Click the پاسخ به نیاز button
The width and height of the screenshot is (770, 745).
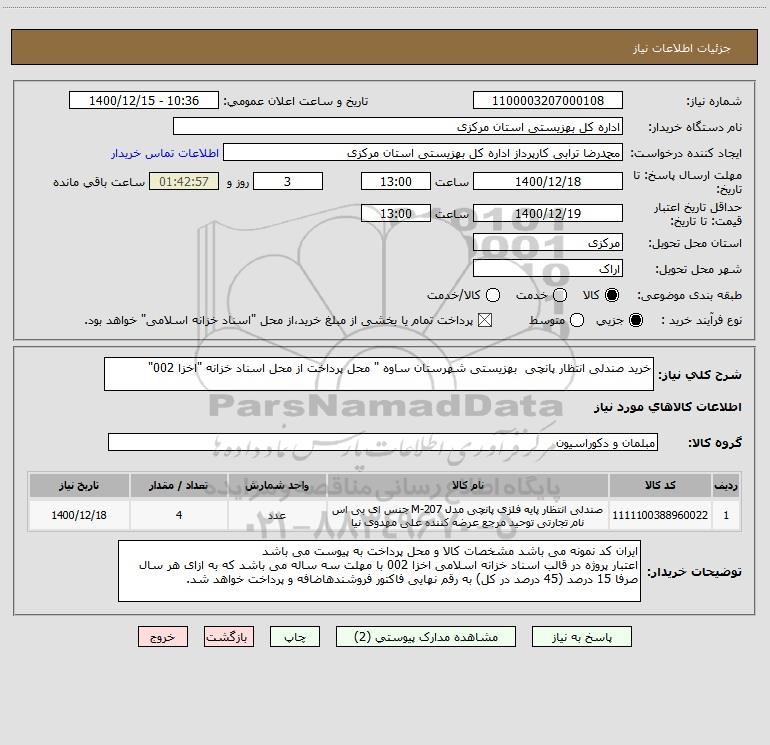tap(582, 637)
